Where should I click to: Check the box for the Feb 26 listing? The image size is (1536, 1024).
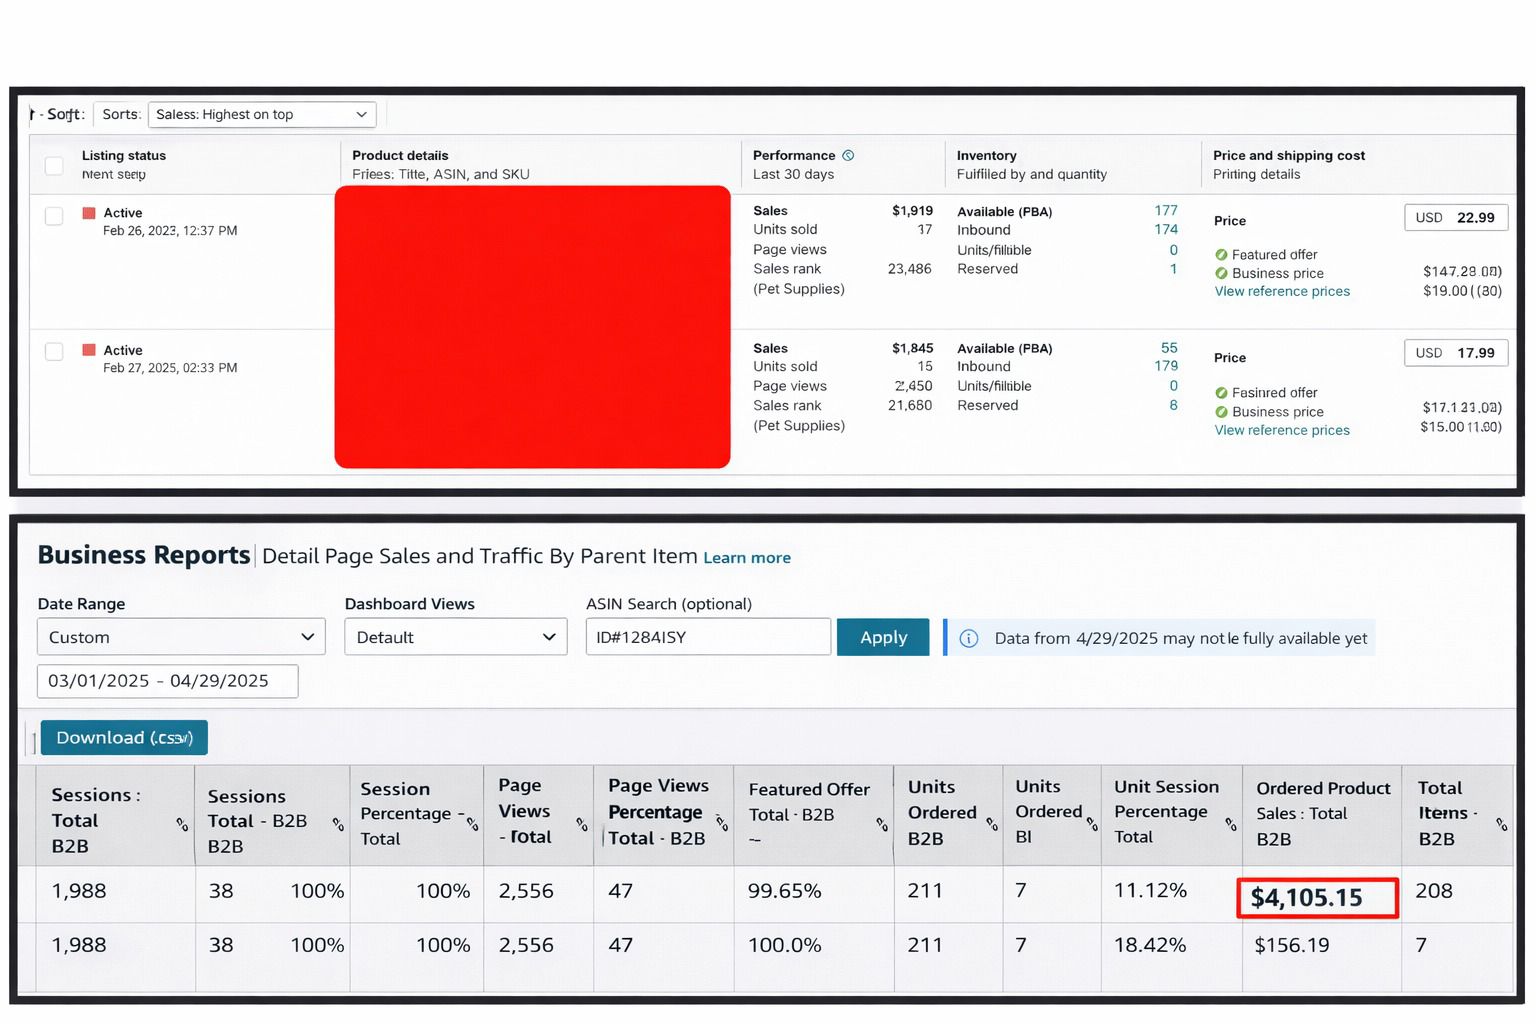54,216
